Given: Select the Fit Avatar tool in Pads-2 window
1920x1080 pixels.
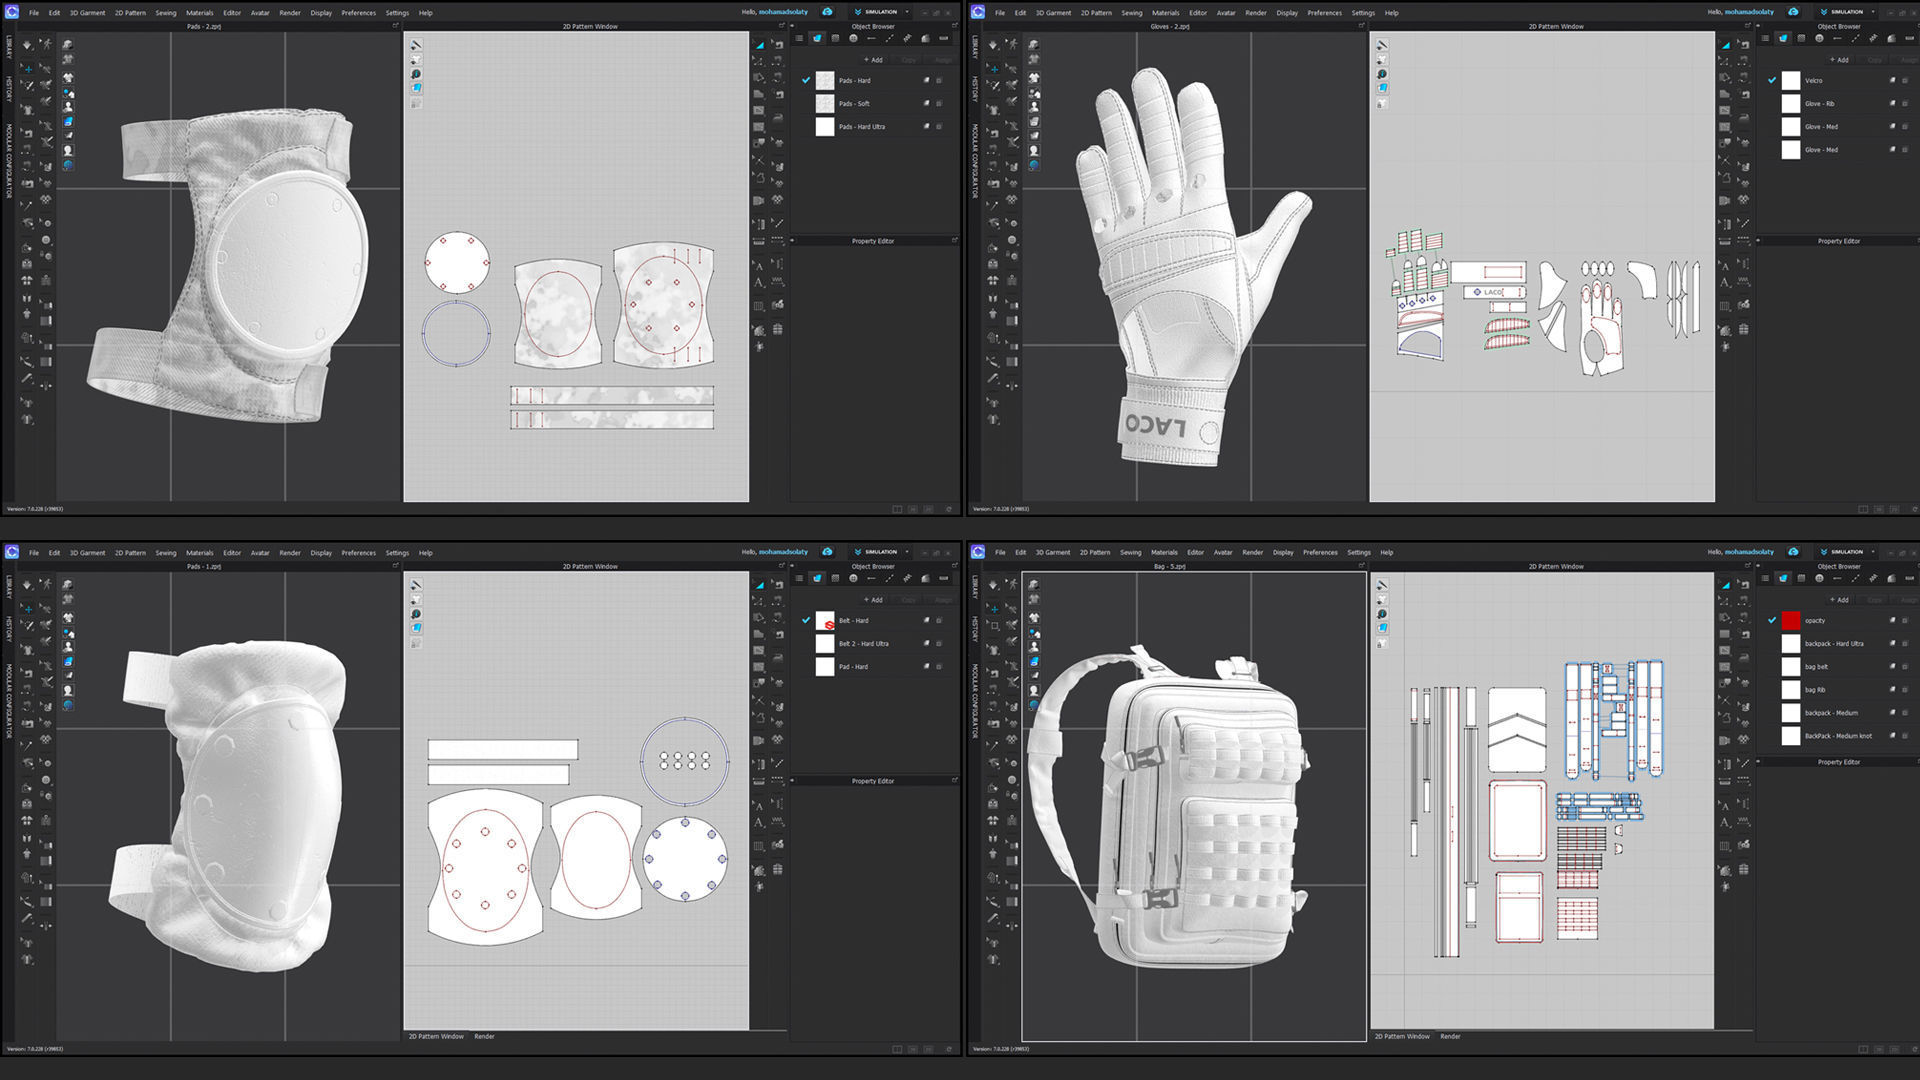Looking at the screenshot, I should point(46,44).
